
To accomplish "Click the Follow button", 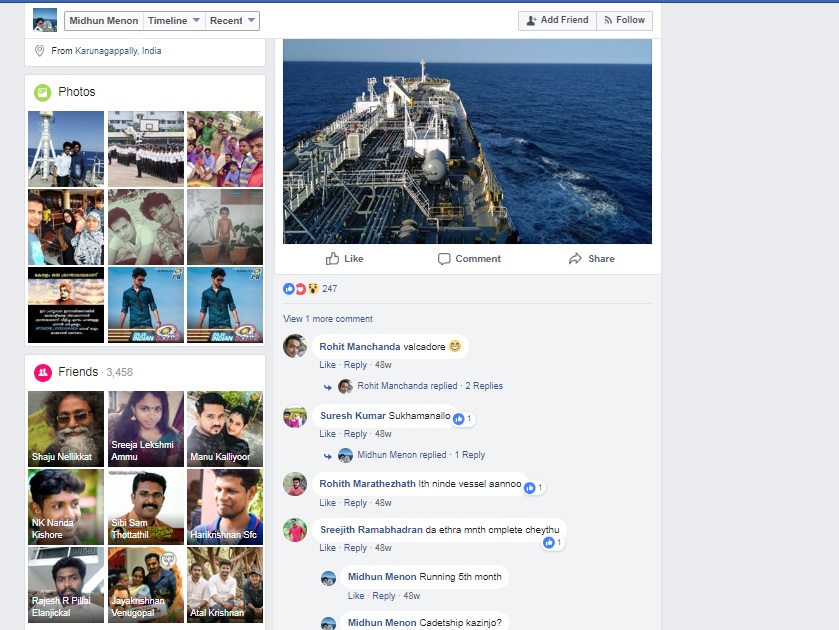I will tap(624, 20).
